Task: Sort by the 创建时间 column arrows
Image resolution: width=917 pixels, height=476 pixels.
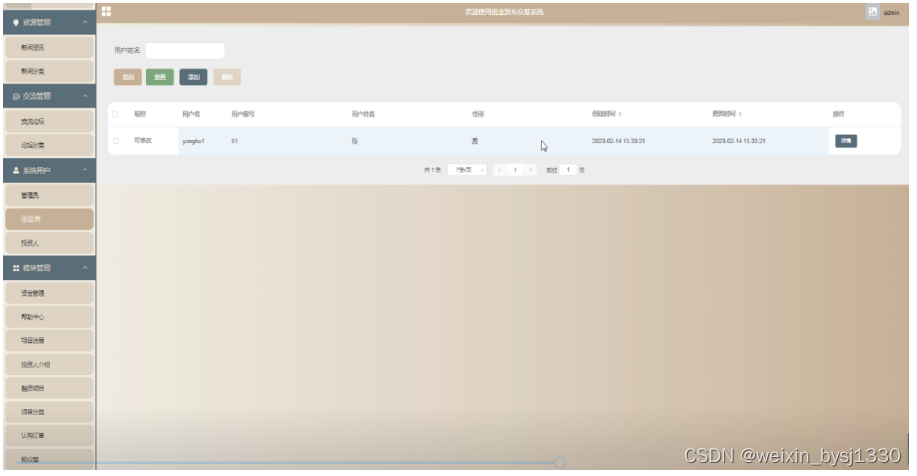Action: coord(619,114)
